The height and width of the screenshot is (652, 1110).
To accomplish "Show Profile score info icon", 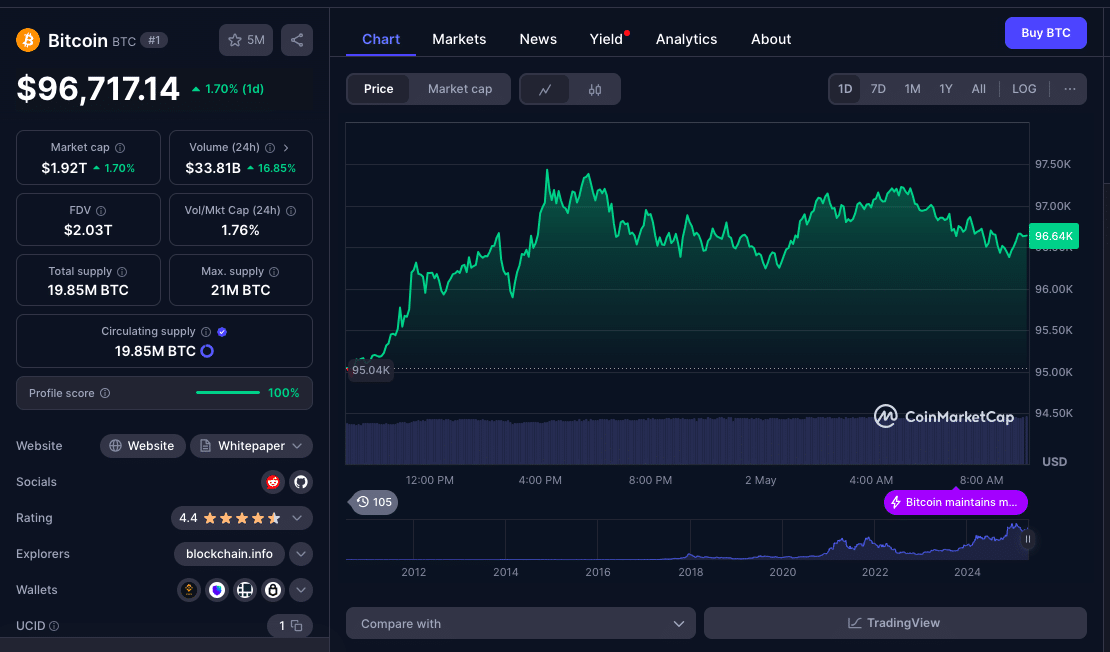I will (x=105, y=393).
